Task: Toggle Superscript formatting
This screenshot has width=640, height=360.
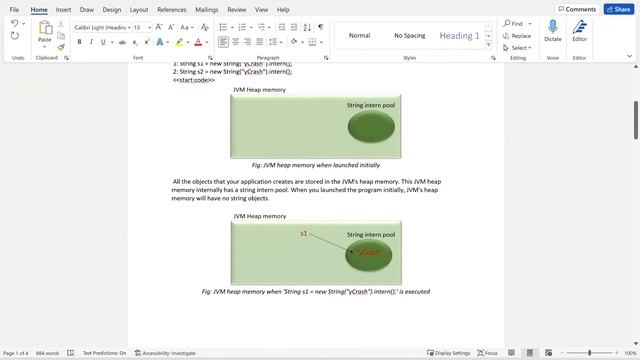Action: (147, 42)
